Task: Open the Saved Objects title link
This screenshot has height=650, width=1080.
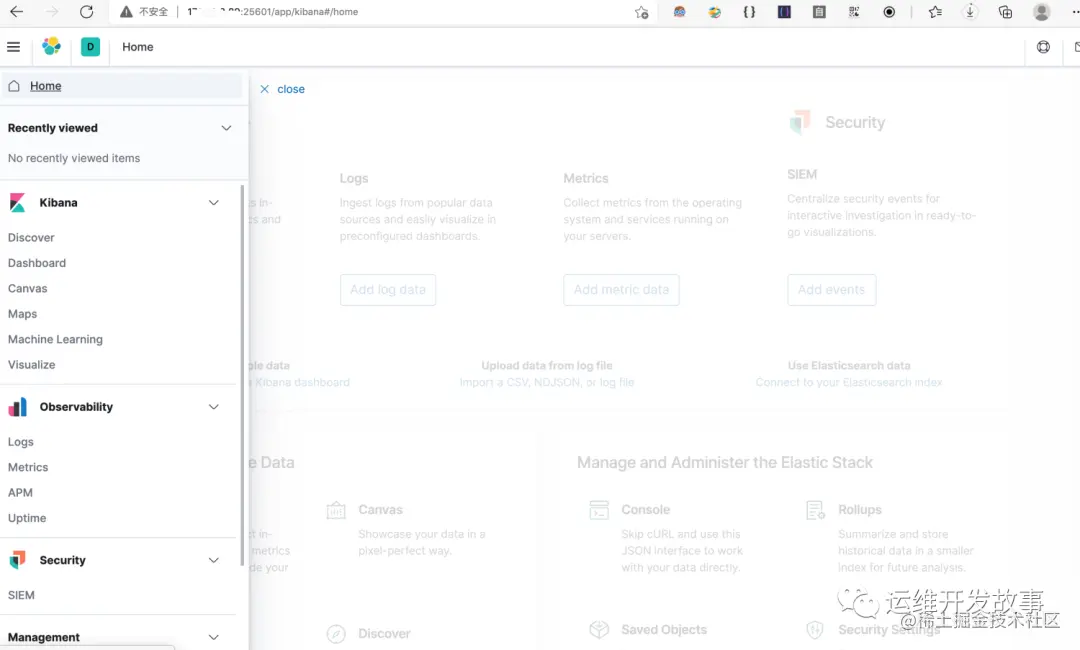Action: click(664, 630)
